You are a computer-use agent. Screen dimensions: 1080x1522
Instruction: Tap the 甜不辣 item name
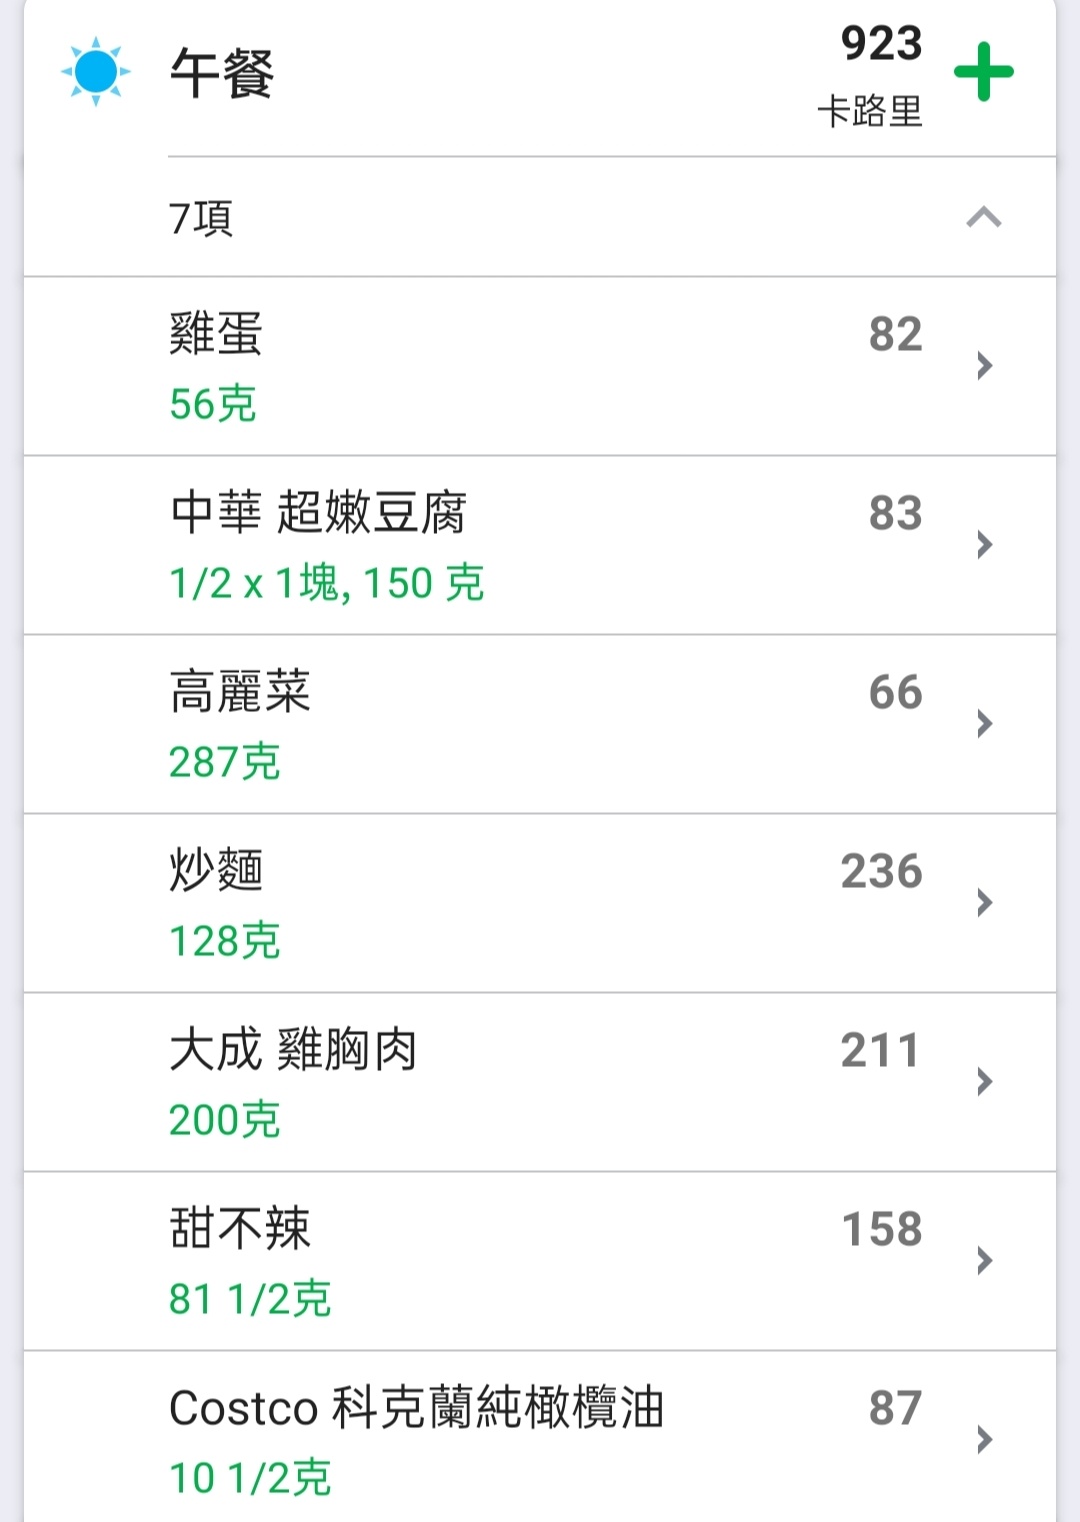point(240,1228)
